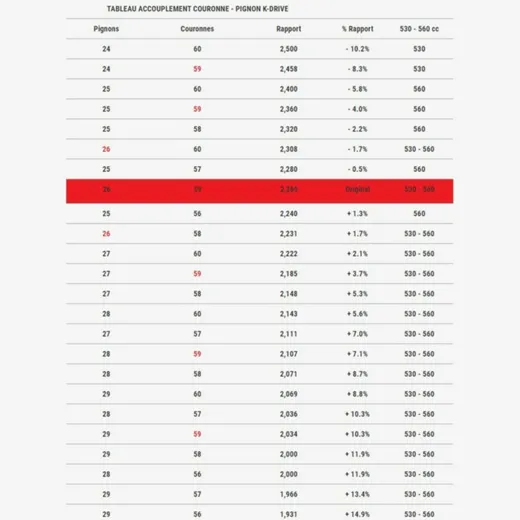The width and height of the screenshot is (520, 520).
Task: Click ratio value 2,500 in first row
Action: (289, 49)
